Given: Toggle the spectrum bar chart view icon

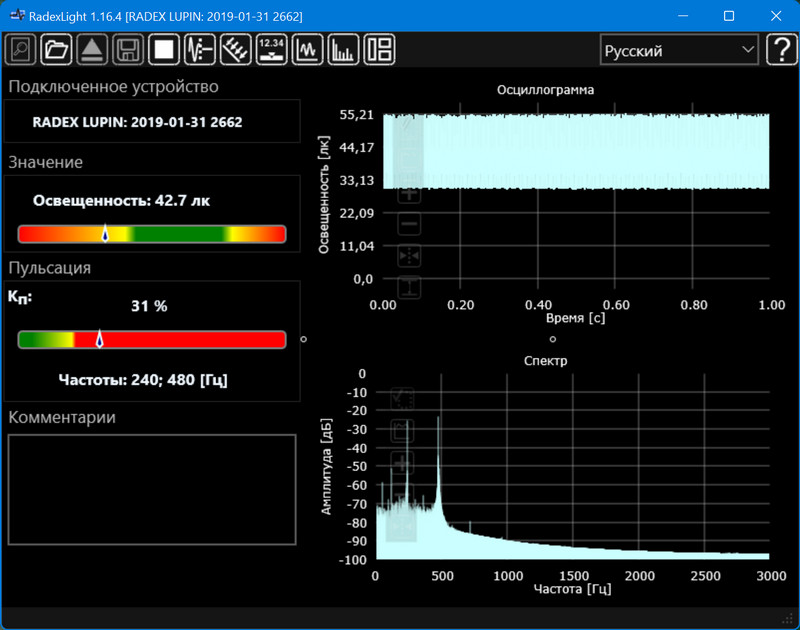Looking at the screenshot, I should [x=343, y=49].
